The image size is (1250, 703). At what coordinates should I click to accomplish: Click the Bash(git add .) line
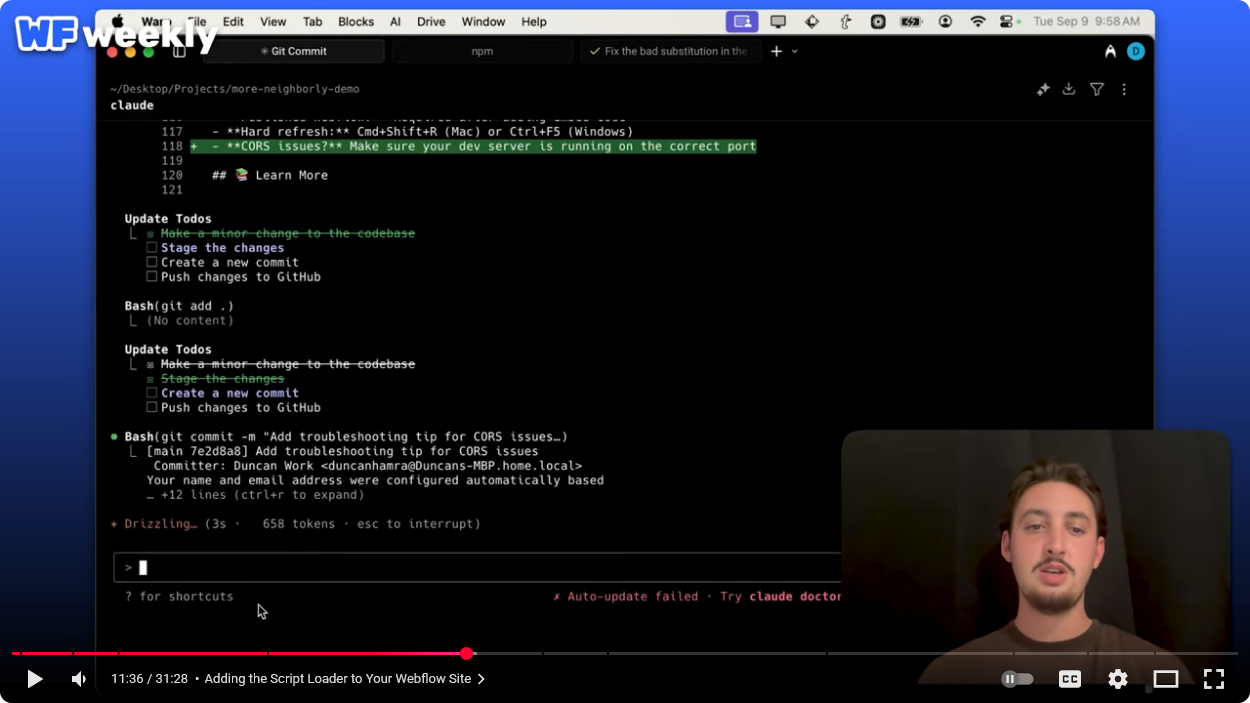coord(179,306)
